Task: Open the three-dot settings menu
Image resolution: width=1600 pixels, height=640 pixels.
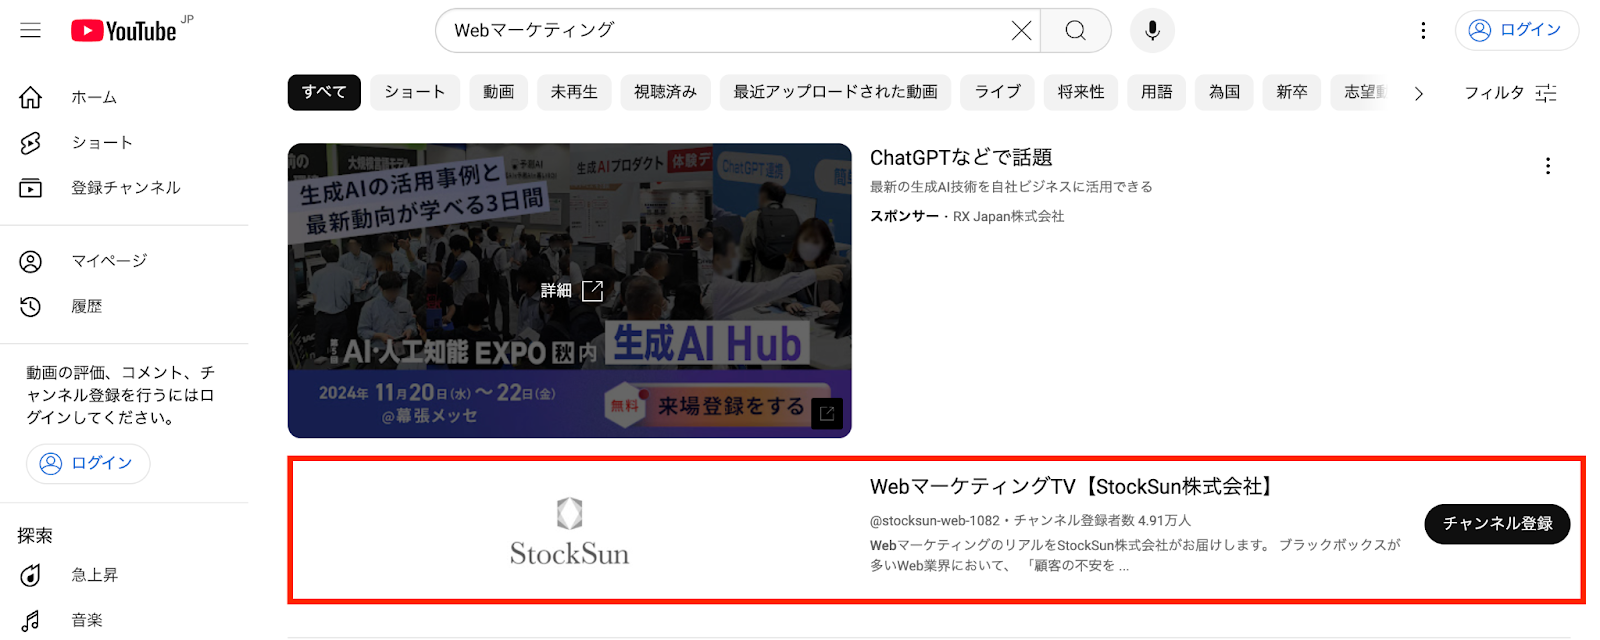Action: (x=1423, y=31)
